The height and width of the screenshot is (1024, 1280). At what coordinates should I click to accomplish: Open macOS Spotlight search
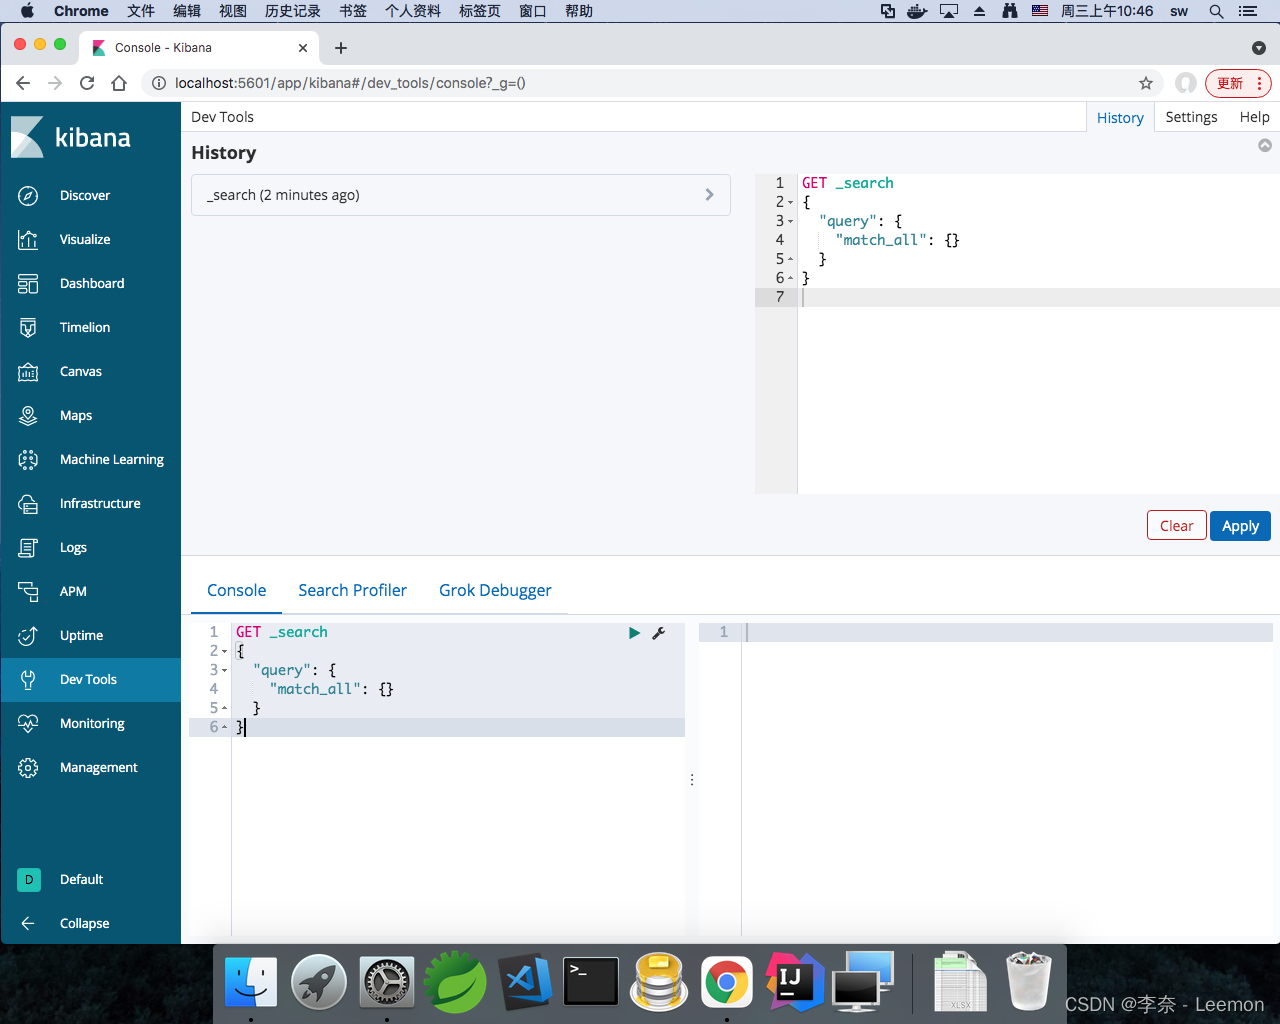click(1216, 11)
